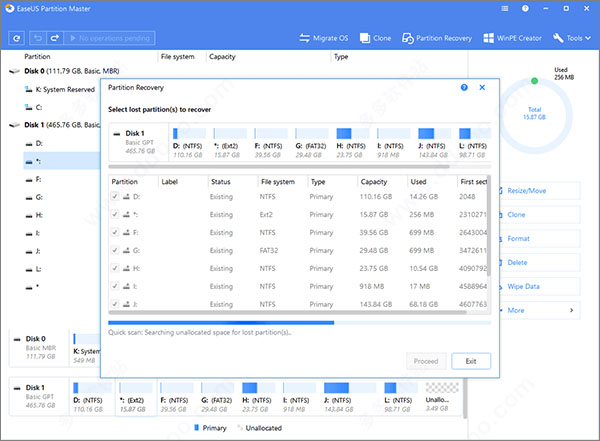Click the help question mark in the dialog
The image size is (600, 441).
click(464, 88)
